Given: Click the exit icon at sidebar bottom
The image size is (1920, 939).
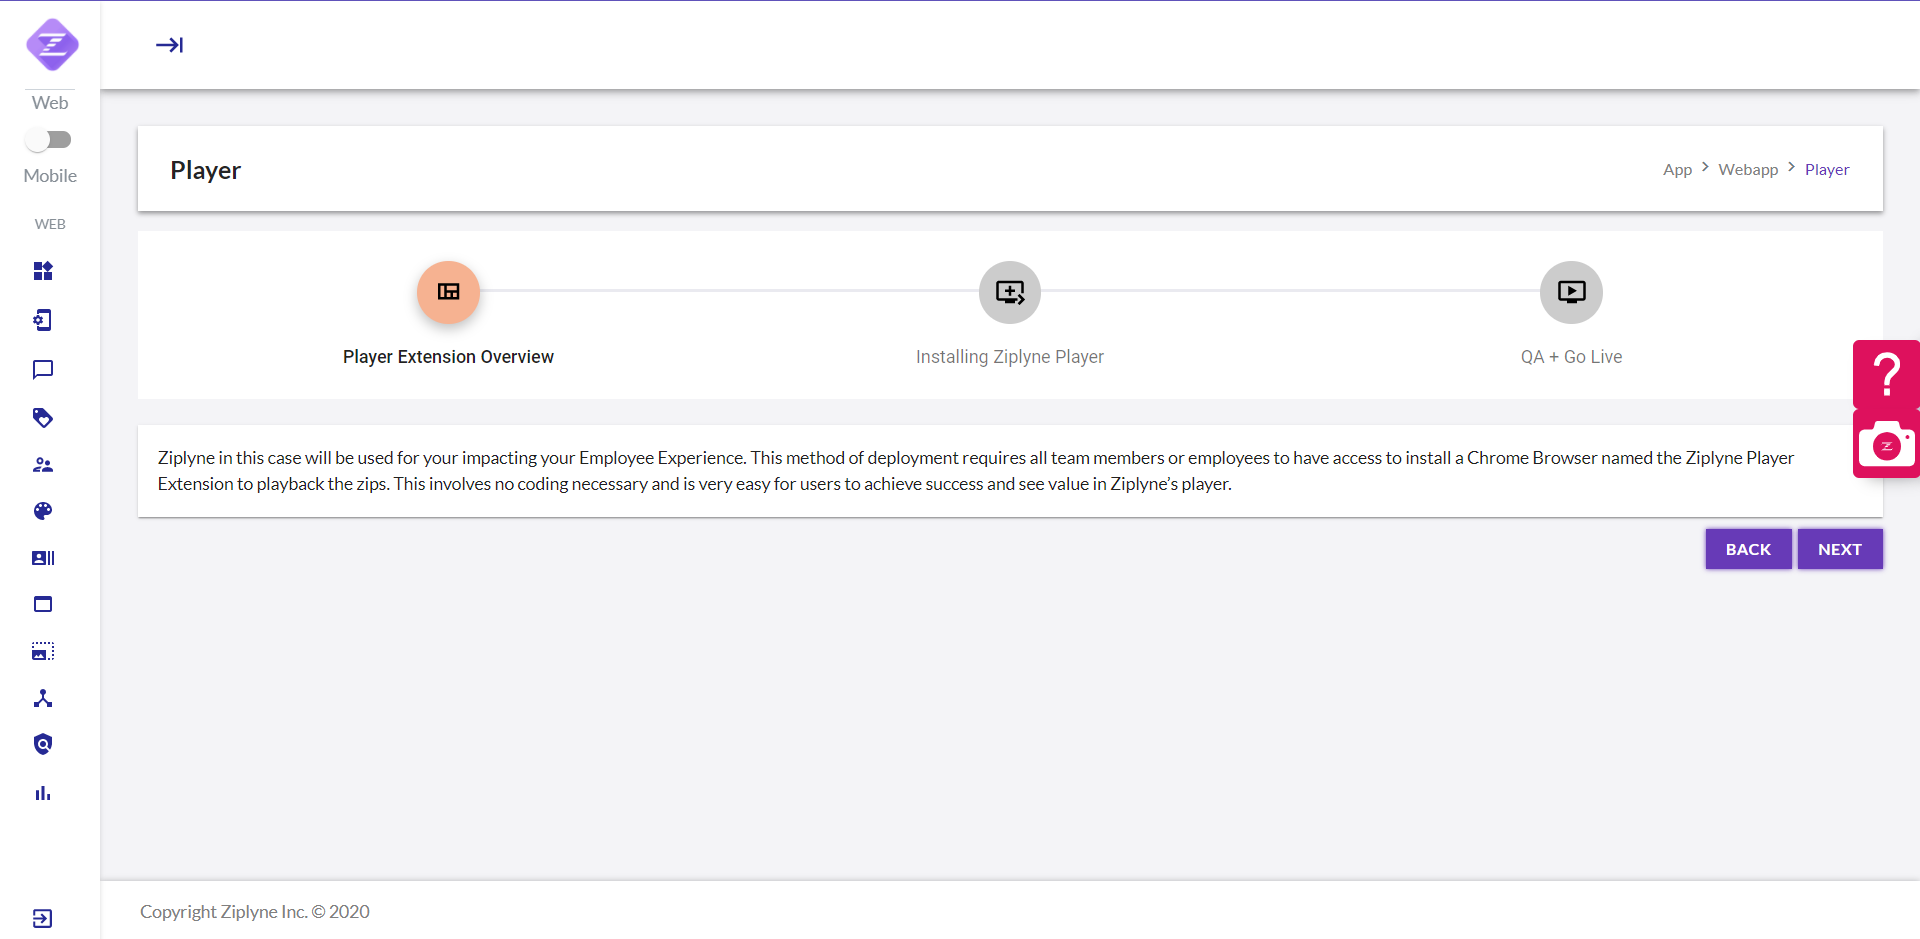Looking at the screenshot, I should (43, 919).
